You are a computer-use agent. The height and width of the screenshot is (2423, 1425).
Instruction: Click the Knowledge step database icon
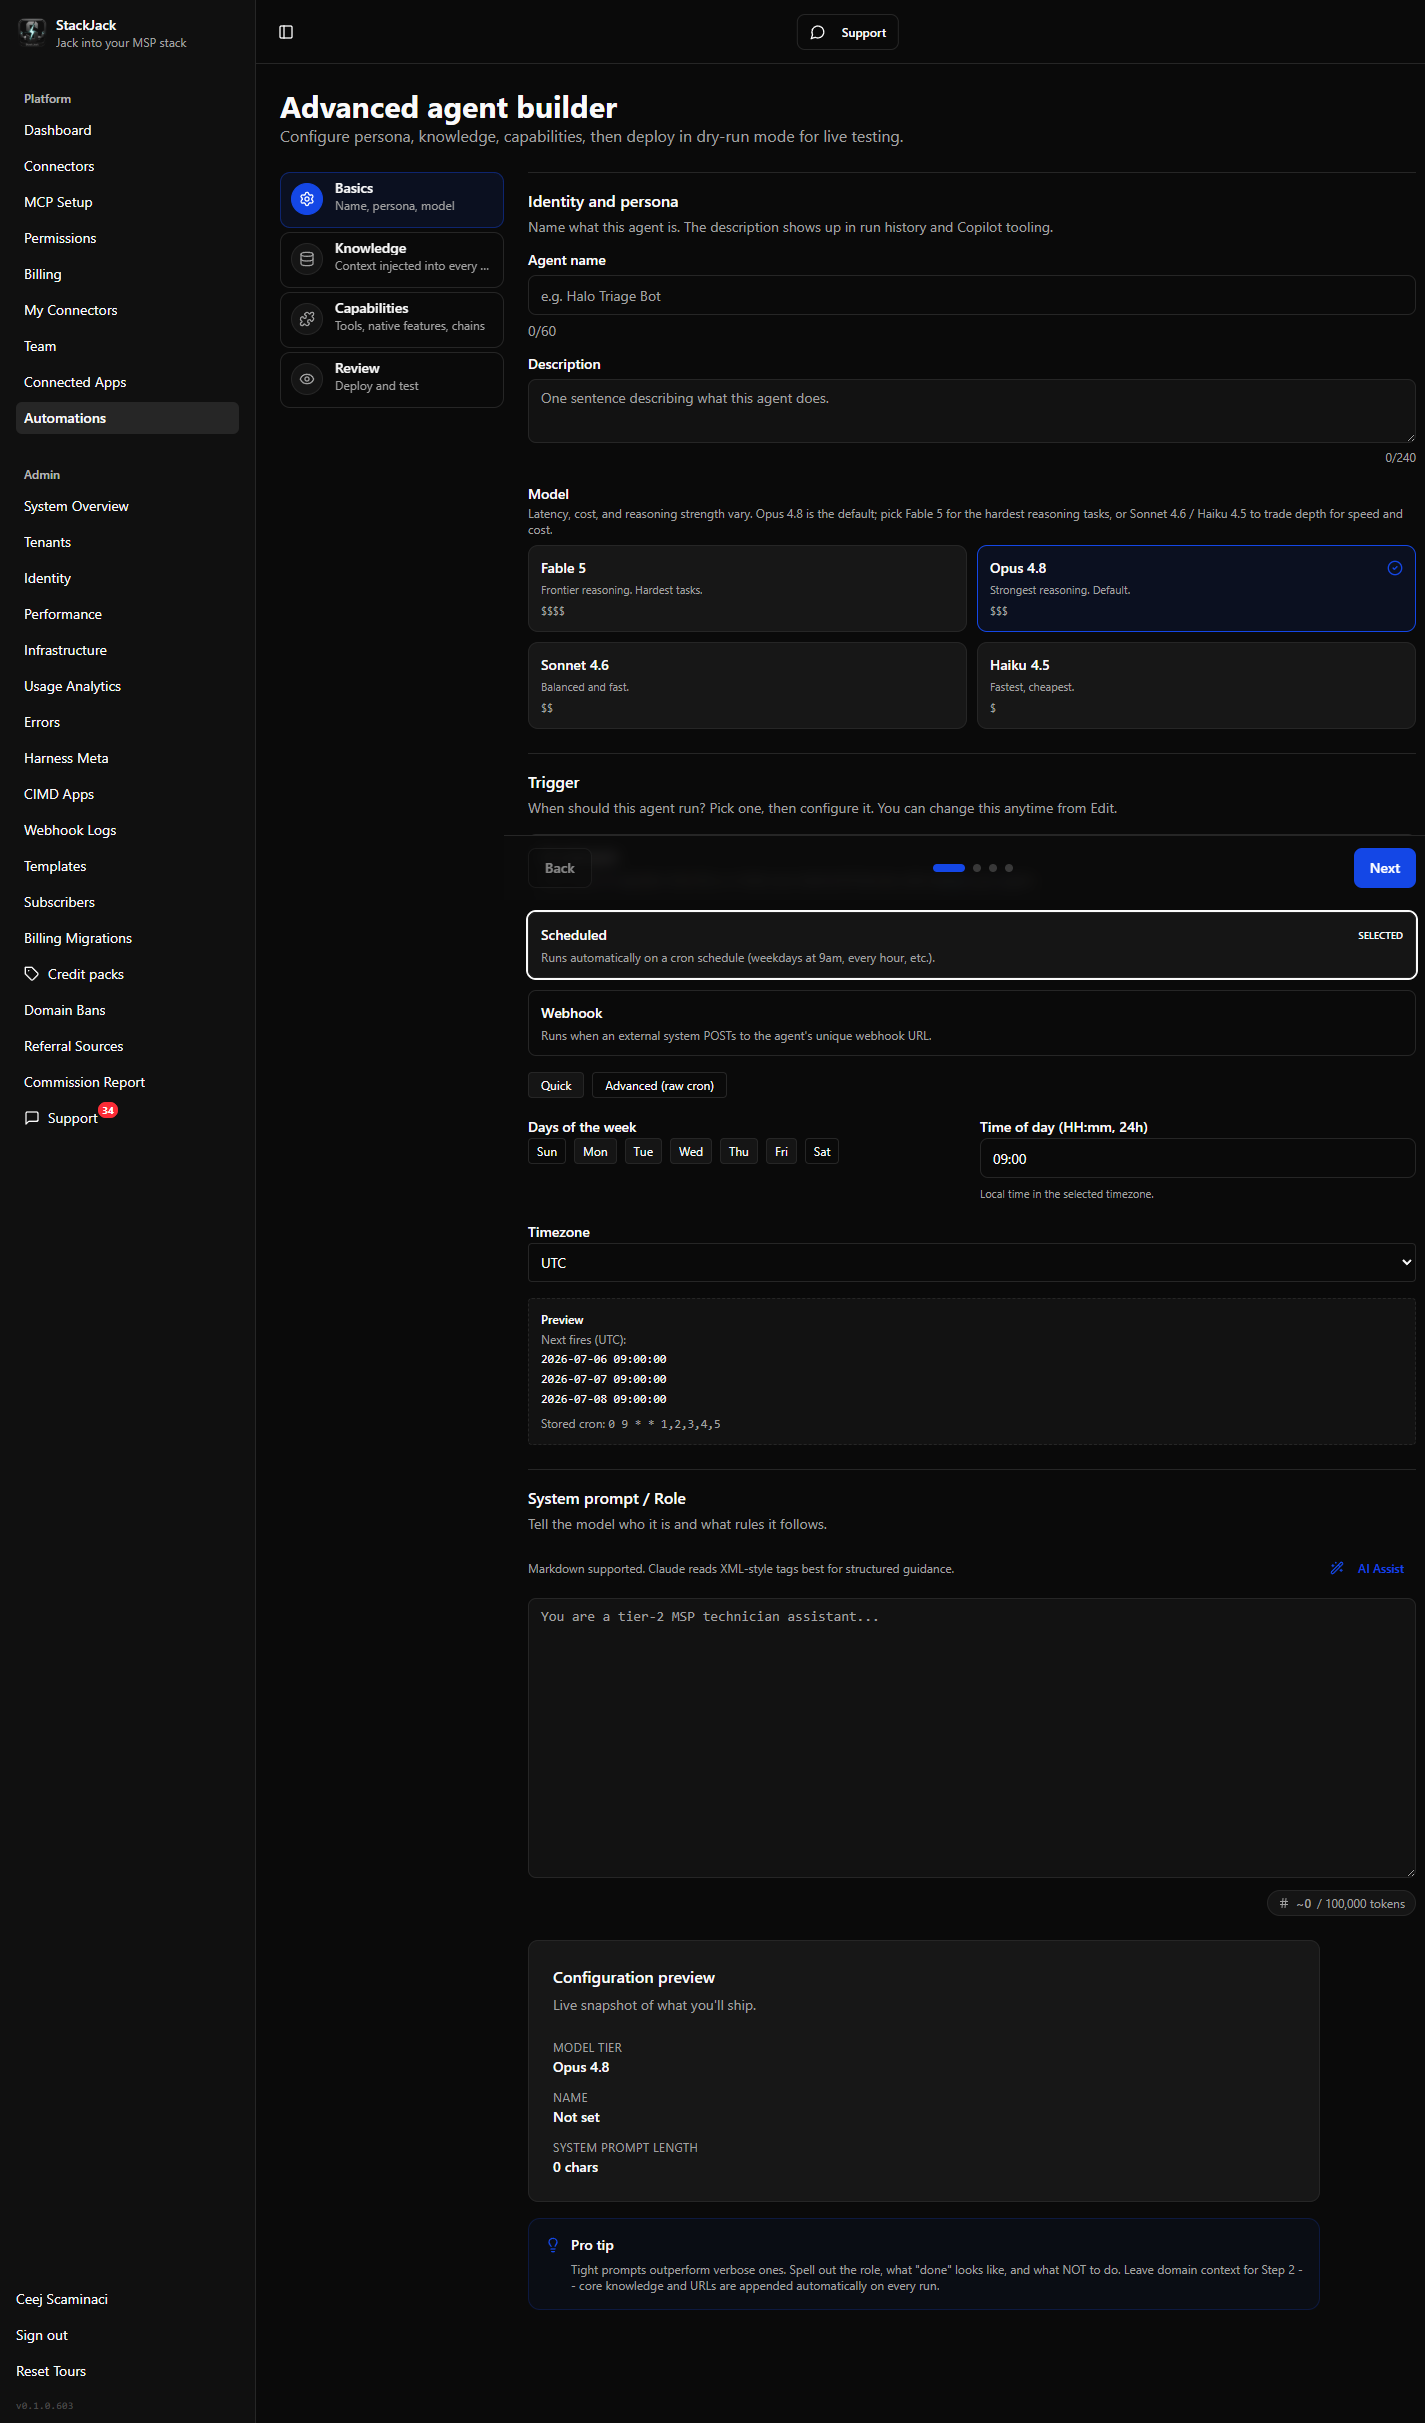coord(307,259)
